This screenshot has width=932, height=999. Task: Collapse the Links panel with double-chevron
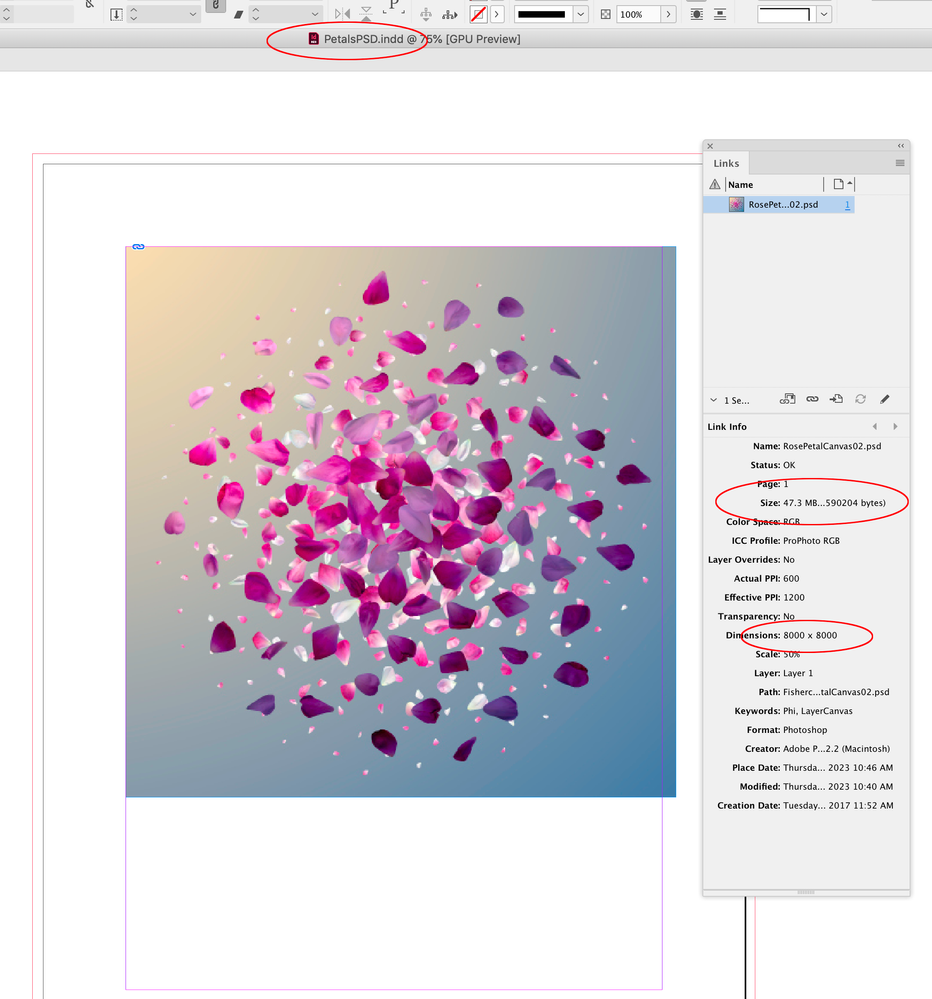click(x=901, y=146)
